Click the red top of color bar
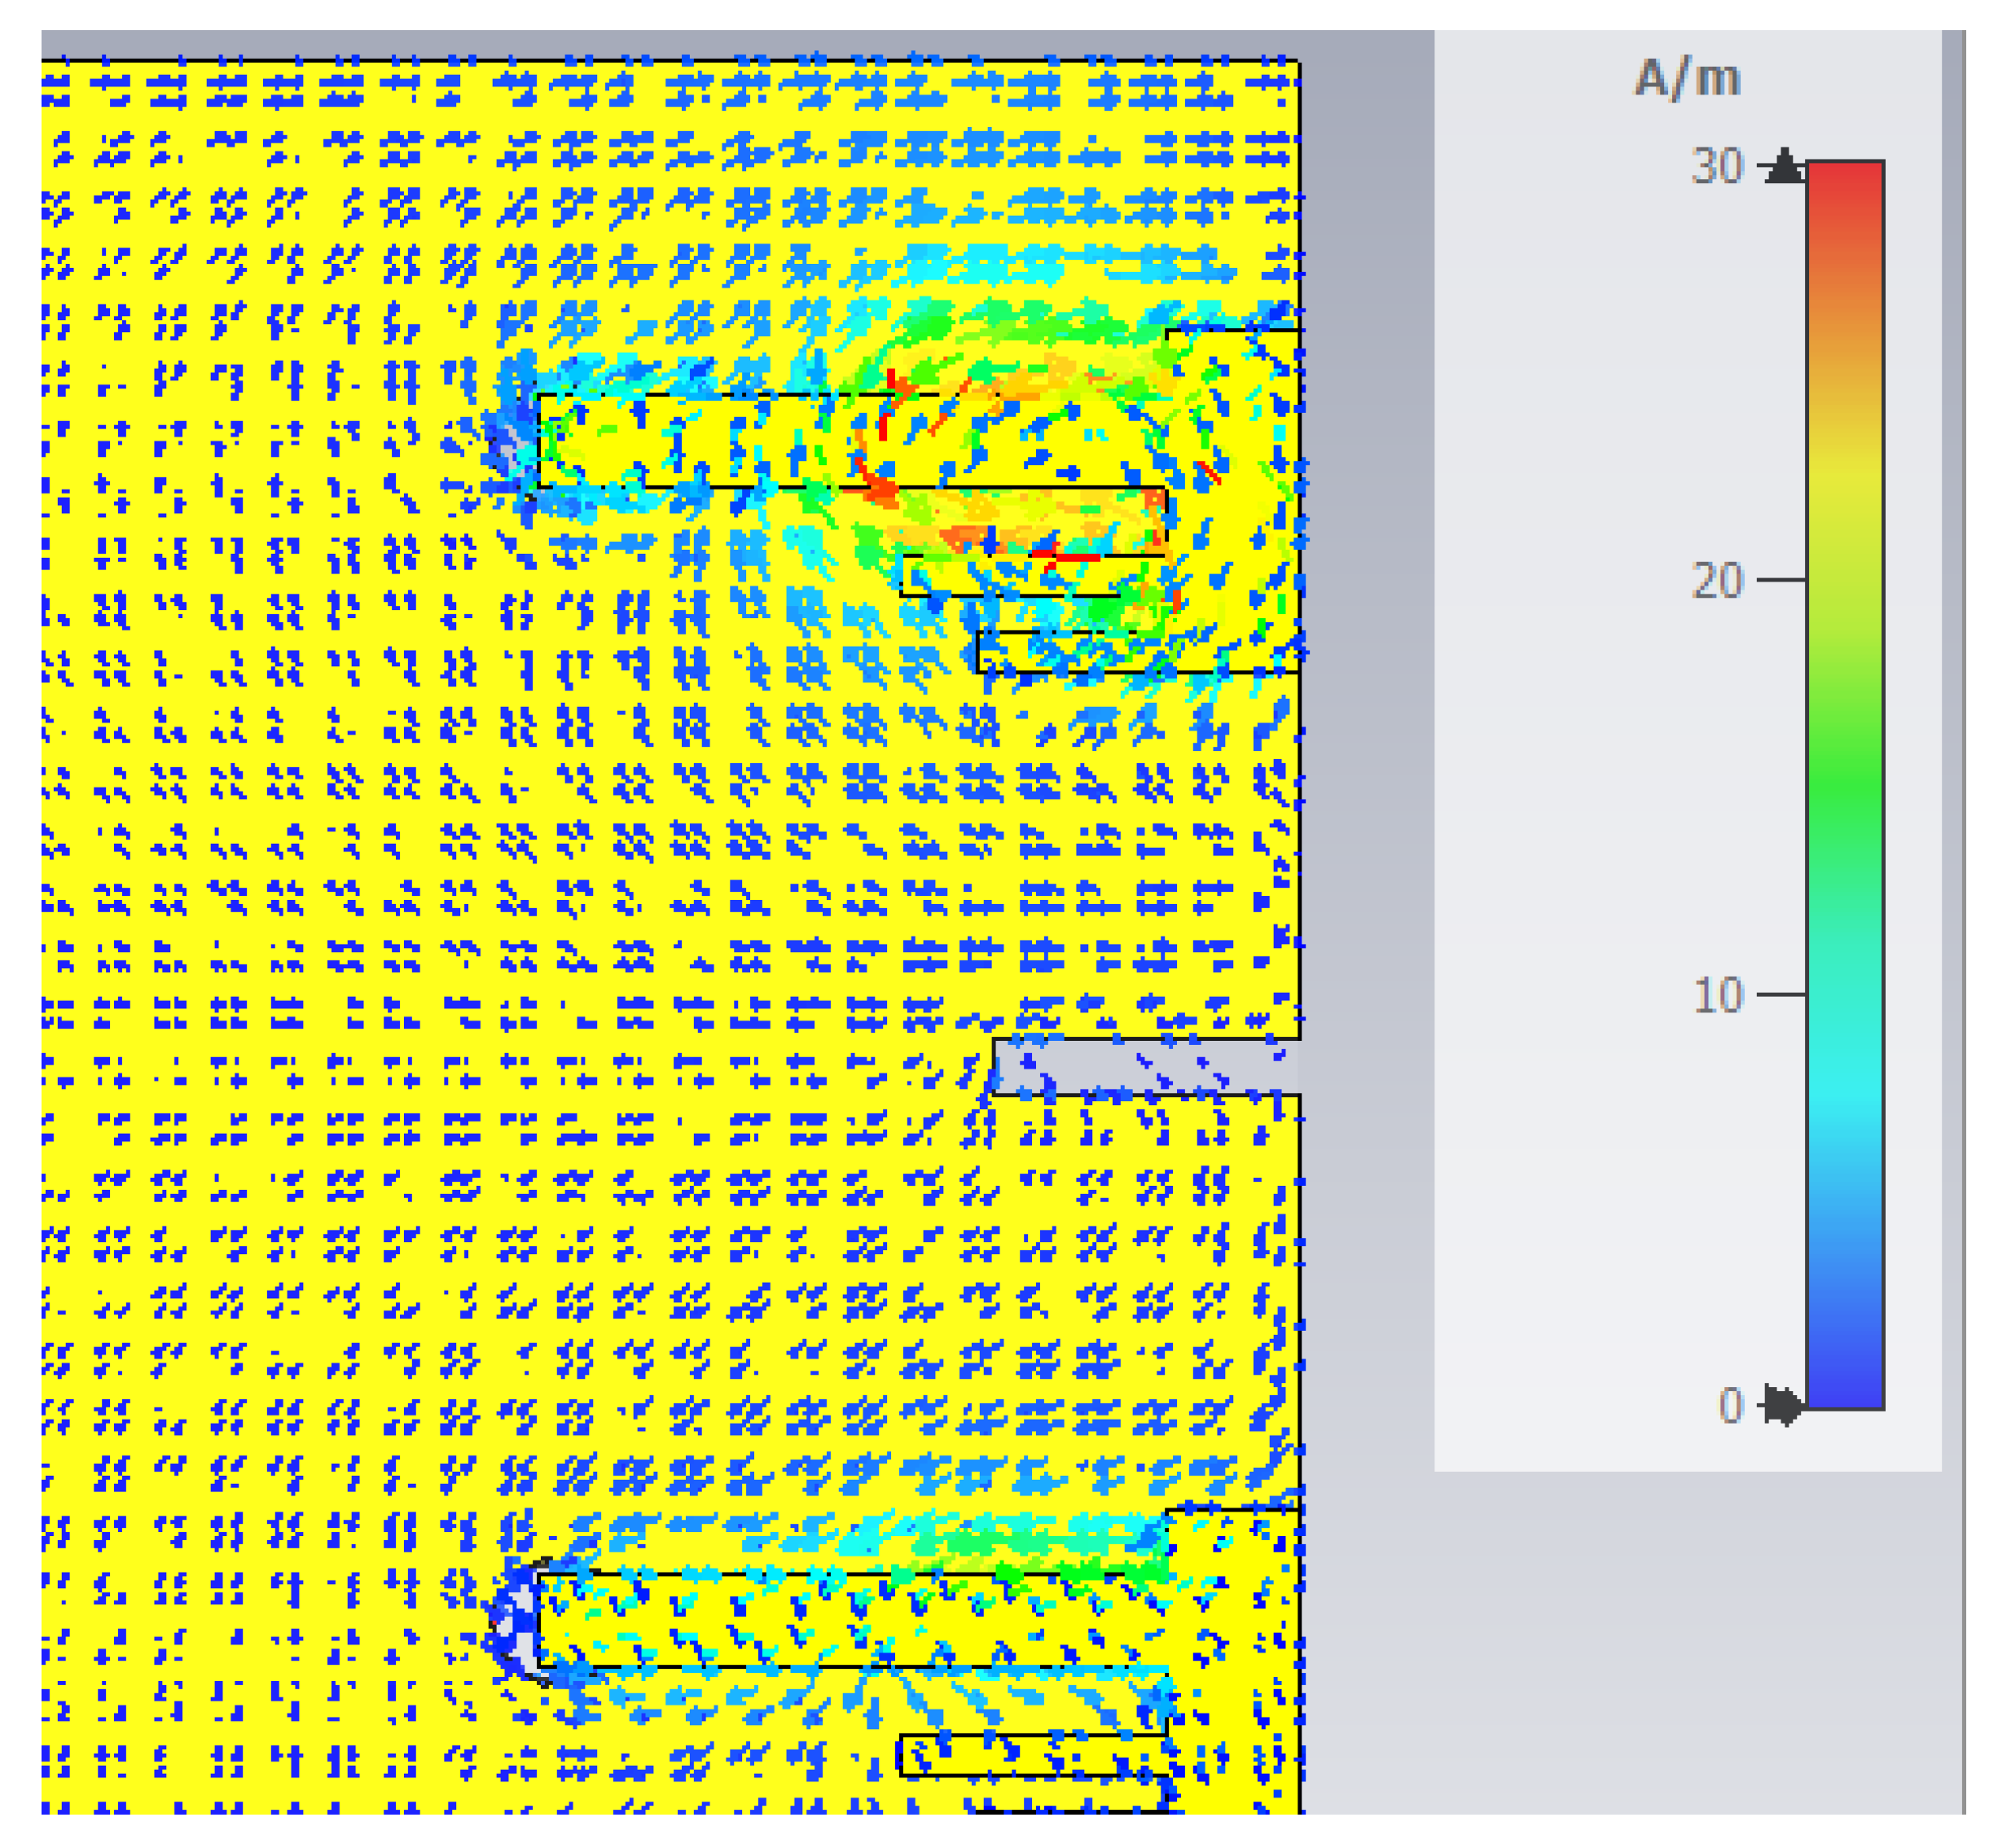Screen dimensions: 1998x1848 pyautogui.click(x=1844, y=185)
